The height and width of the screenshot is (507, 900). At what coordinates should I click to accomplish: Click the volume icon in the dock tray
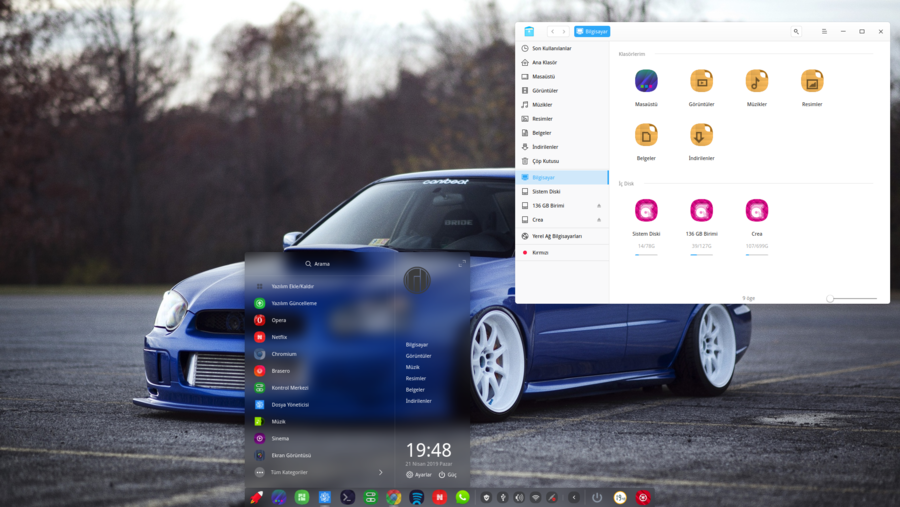(x=519, y=497)
